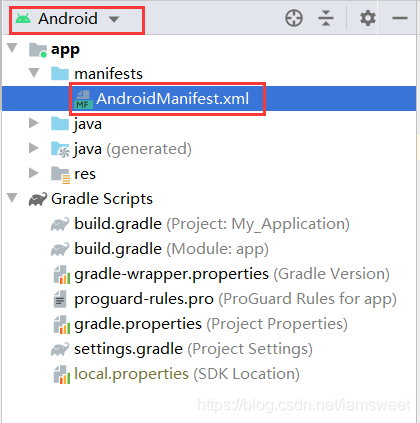The width and height of the screenshot is (420, 423).
Task: Click the java (generated) folder icon
Action: pyautogui.click(x=60, y=149)
